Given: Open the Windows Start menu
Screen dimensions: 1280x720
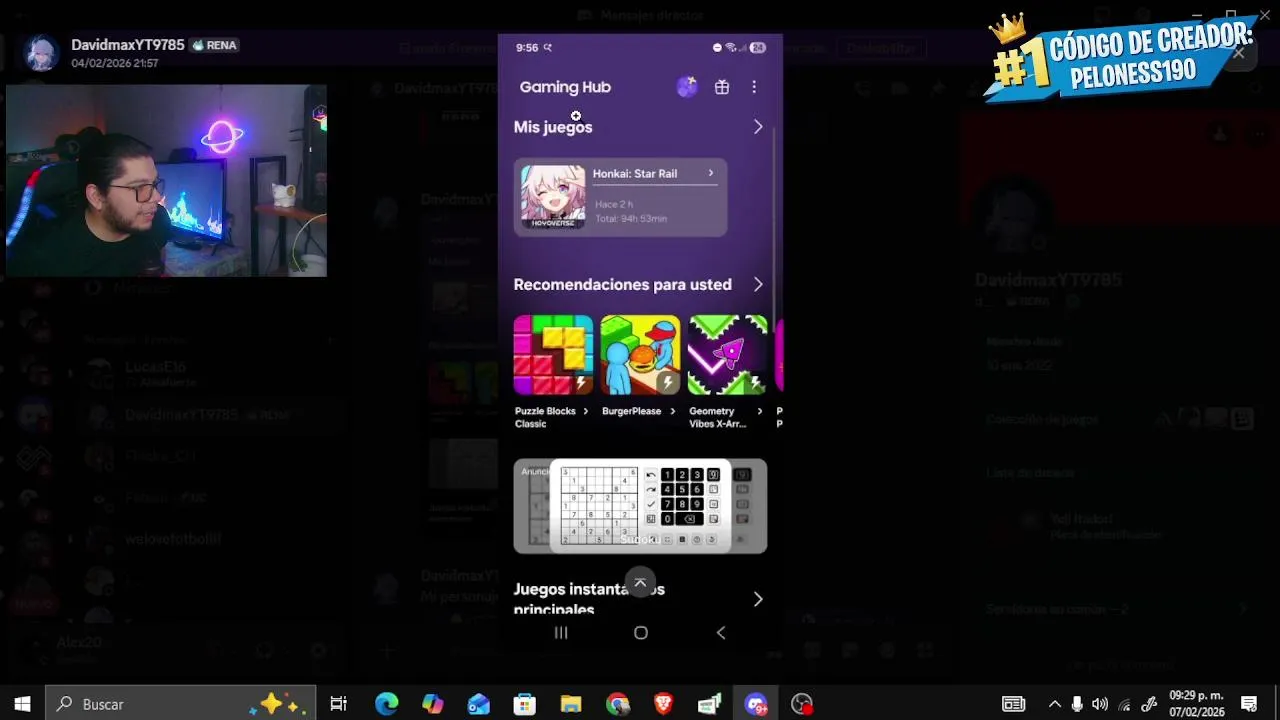Looking at the screenshot, I should [22, 704].
